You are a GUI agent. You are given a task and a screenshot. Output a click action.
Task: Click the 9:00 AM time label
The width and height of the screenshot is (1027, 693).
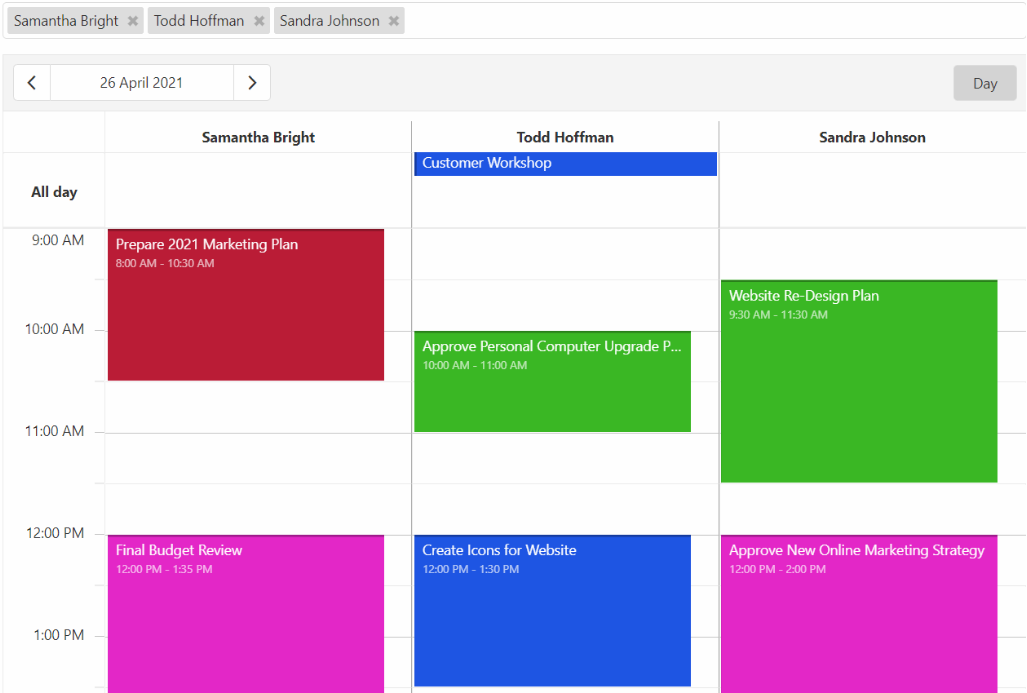click(x=58, y=240)
